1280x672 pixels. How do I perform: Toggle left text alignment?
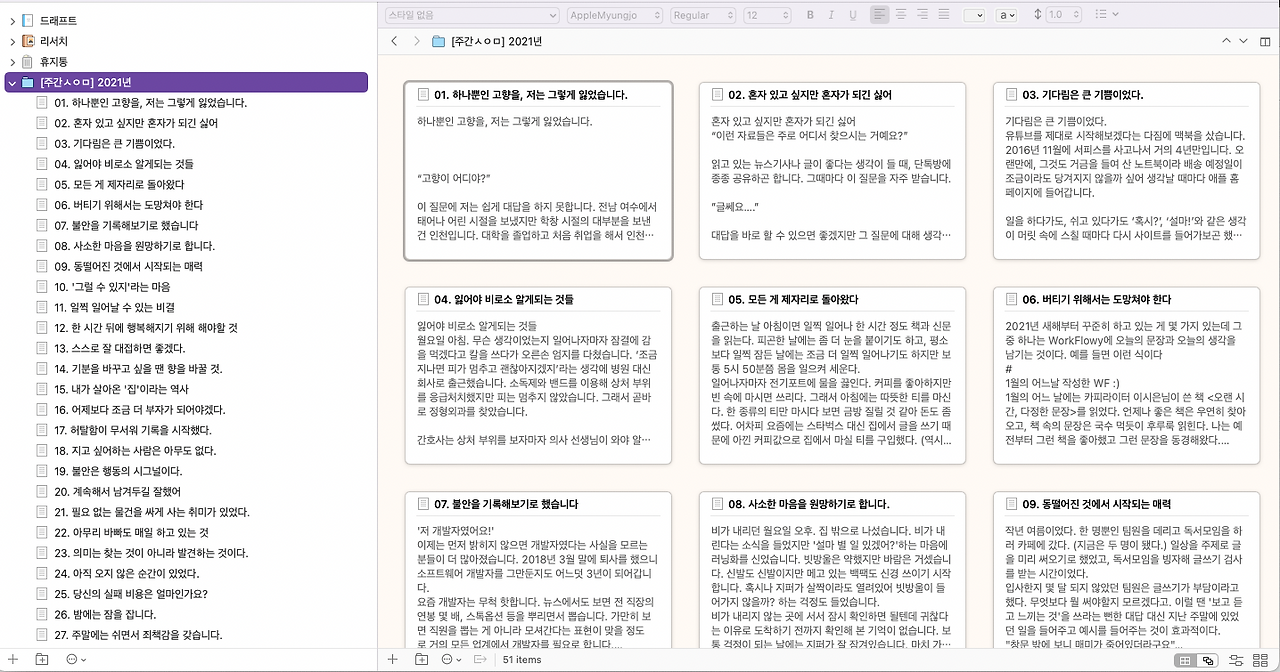point(880,15)
